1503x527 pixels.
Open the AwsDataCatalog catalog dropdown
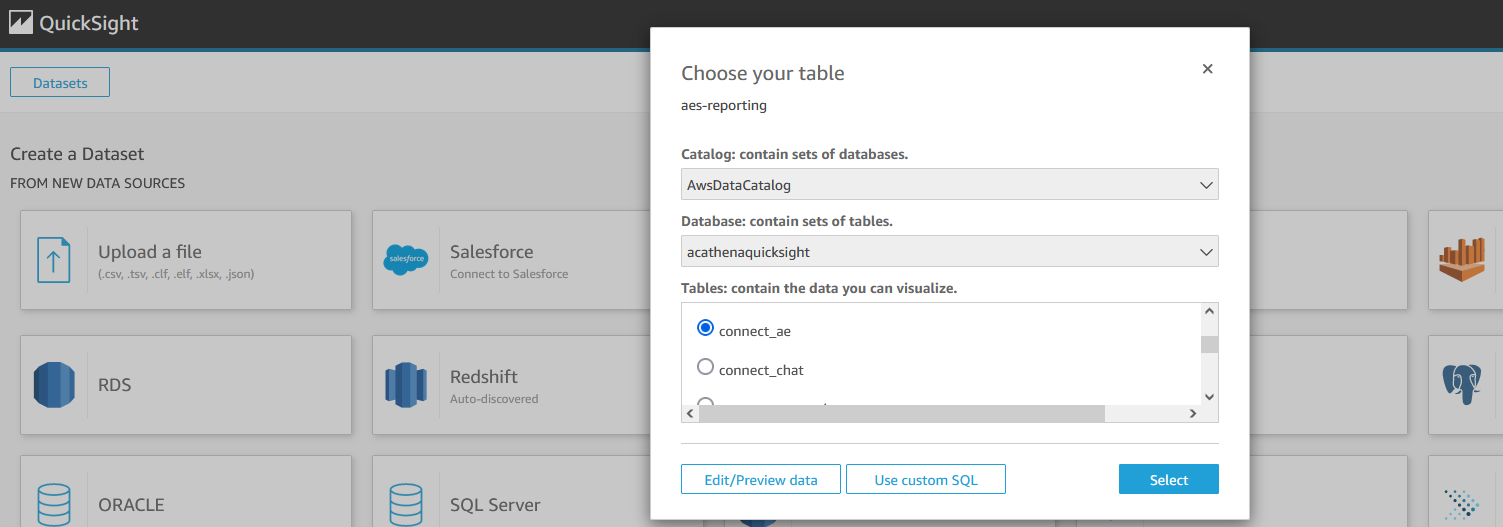tap(950, 184)
